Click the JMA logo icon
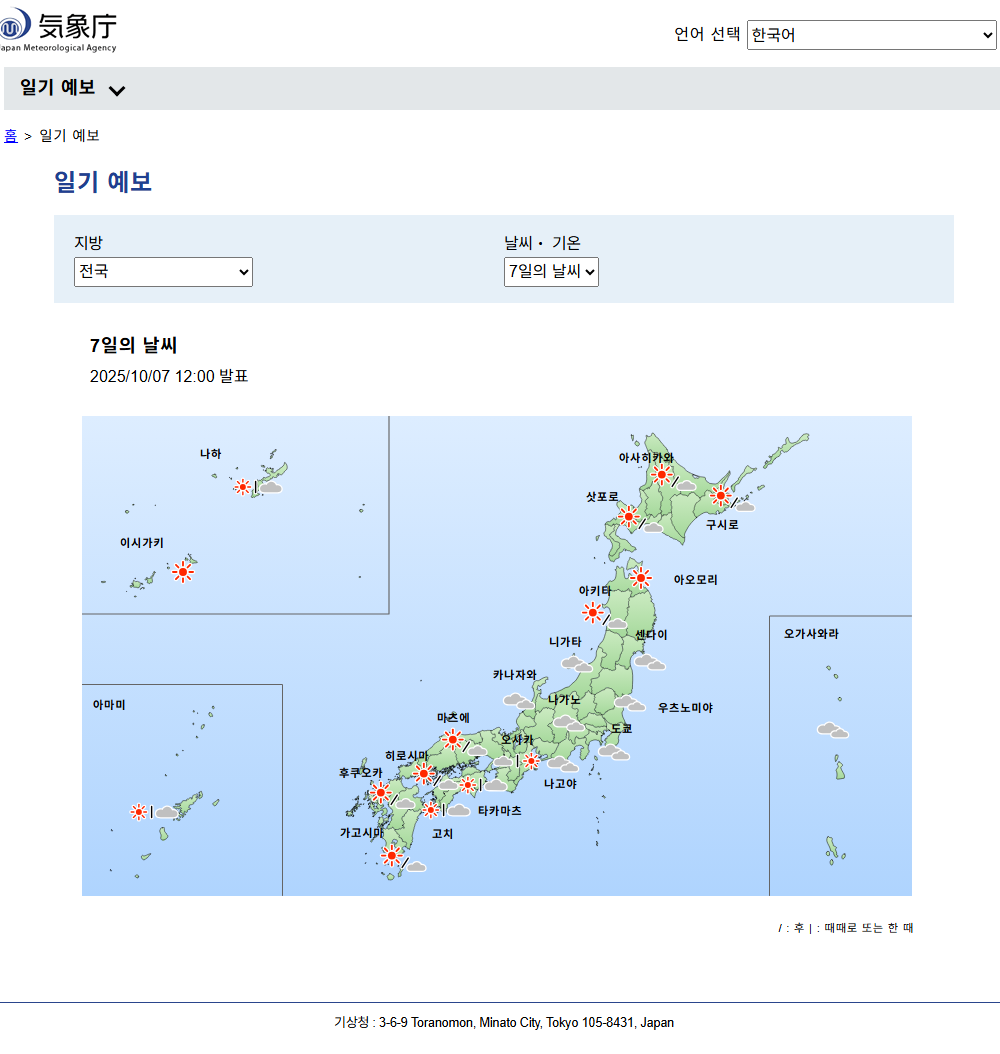Image resolution: width=1000 pixels, height=1054 pixels. (x=16, y=27)
